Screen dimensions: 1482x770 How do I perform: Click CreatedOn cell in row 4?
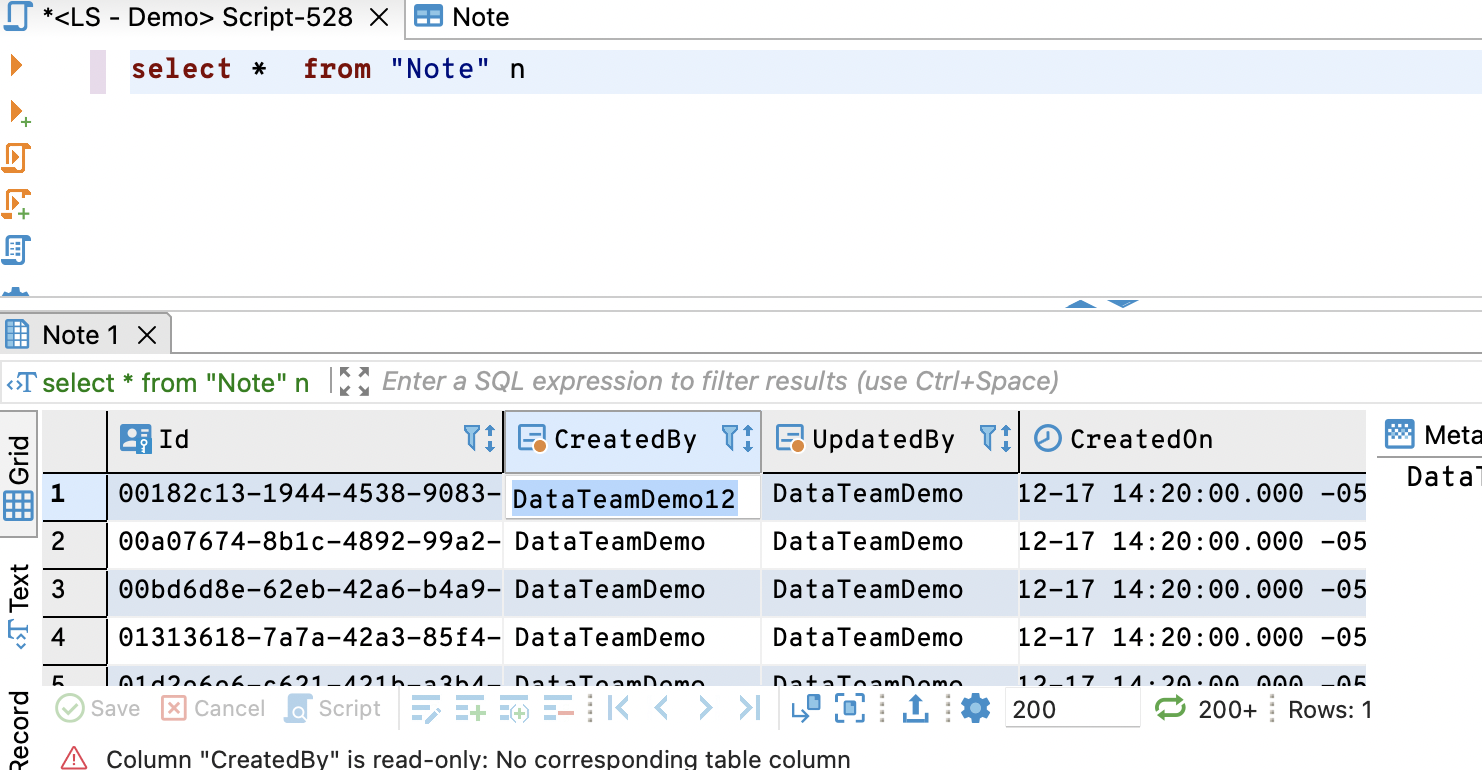(x=1192, y=638)
